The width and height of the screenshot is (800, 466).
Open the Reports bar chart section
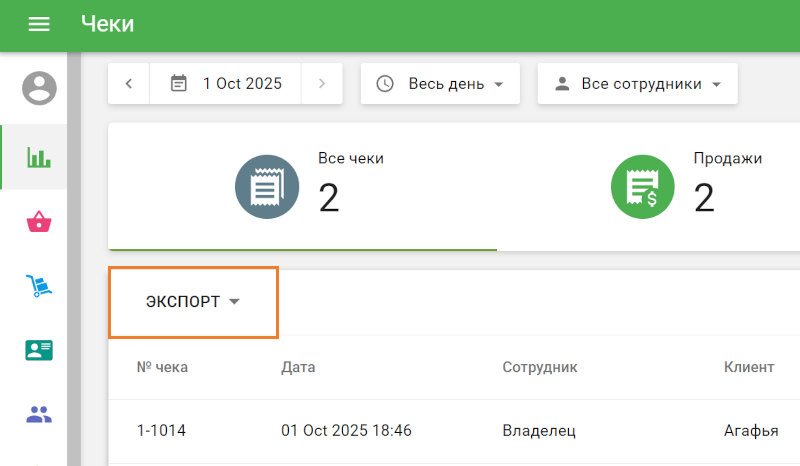pyautogui.click(x=39, y=157)
